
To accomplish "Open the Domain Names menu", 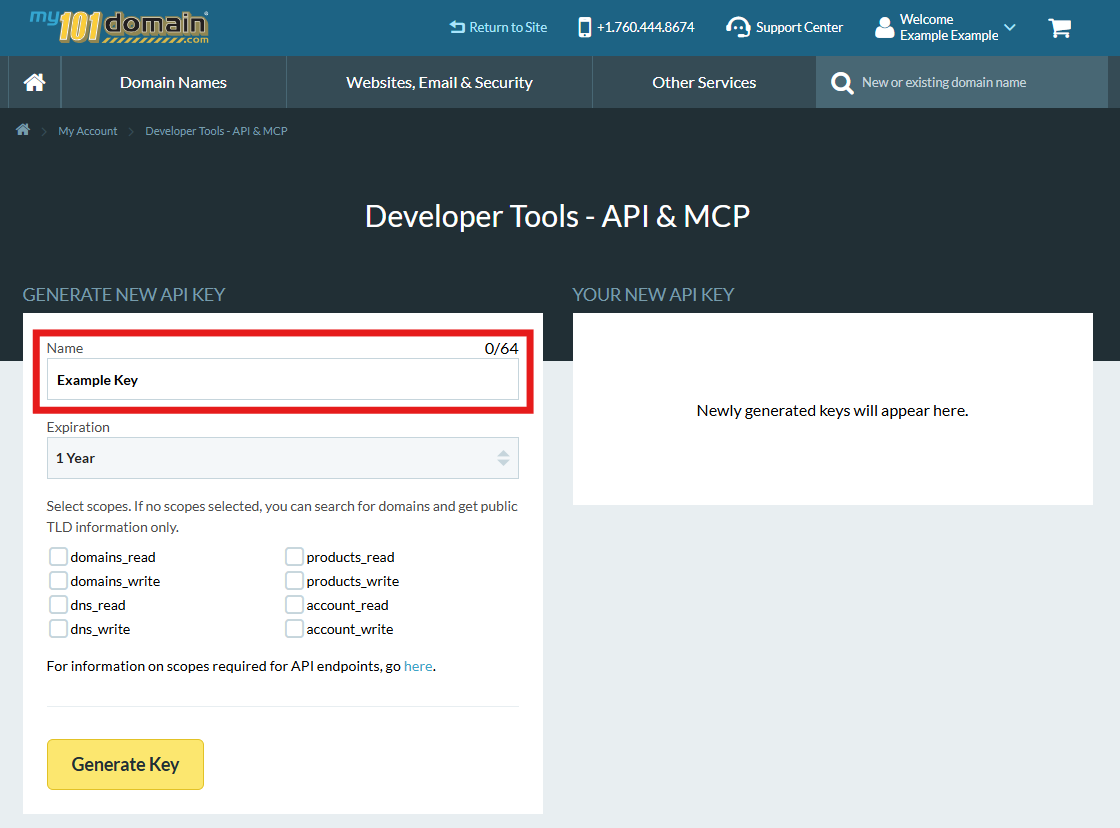I will [x=172, y=82].
